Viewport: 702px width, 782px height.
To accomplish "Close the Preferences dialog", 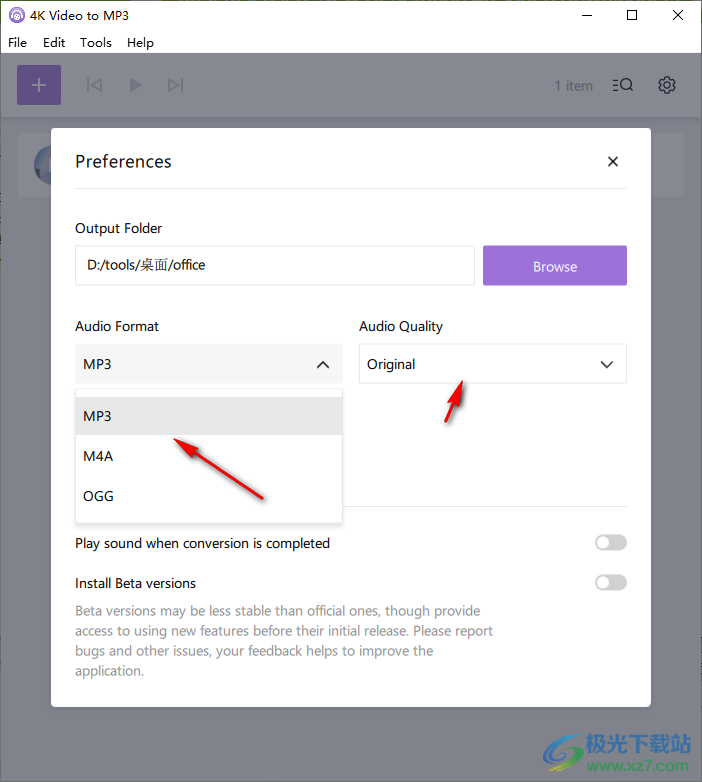I will [x=613, y=162].
